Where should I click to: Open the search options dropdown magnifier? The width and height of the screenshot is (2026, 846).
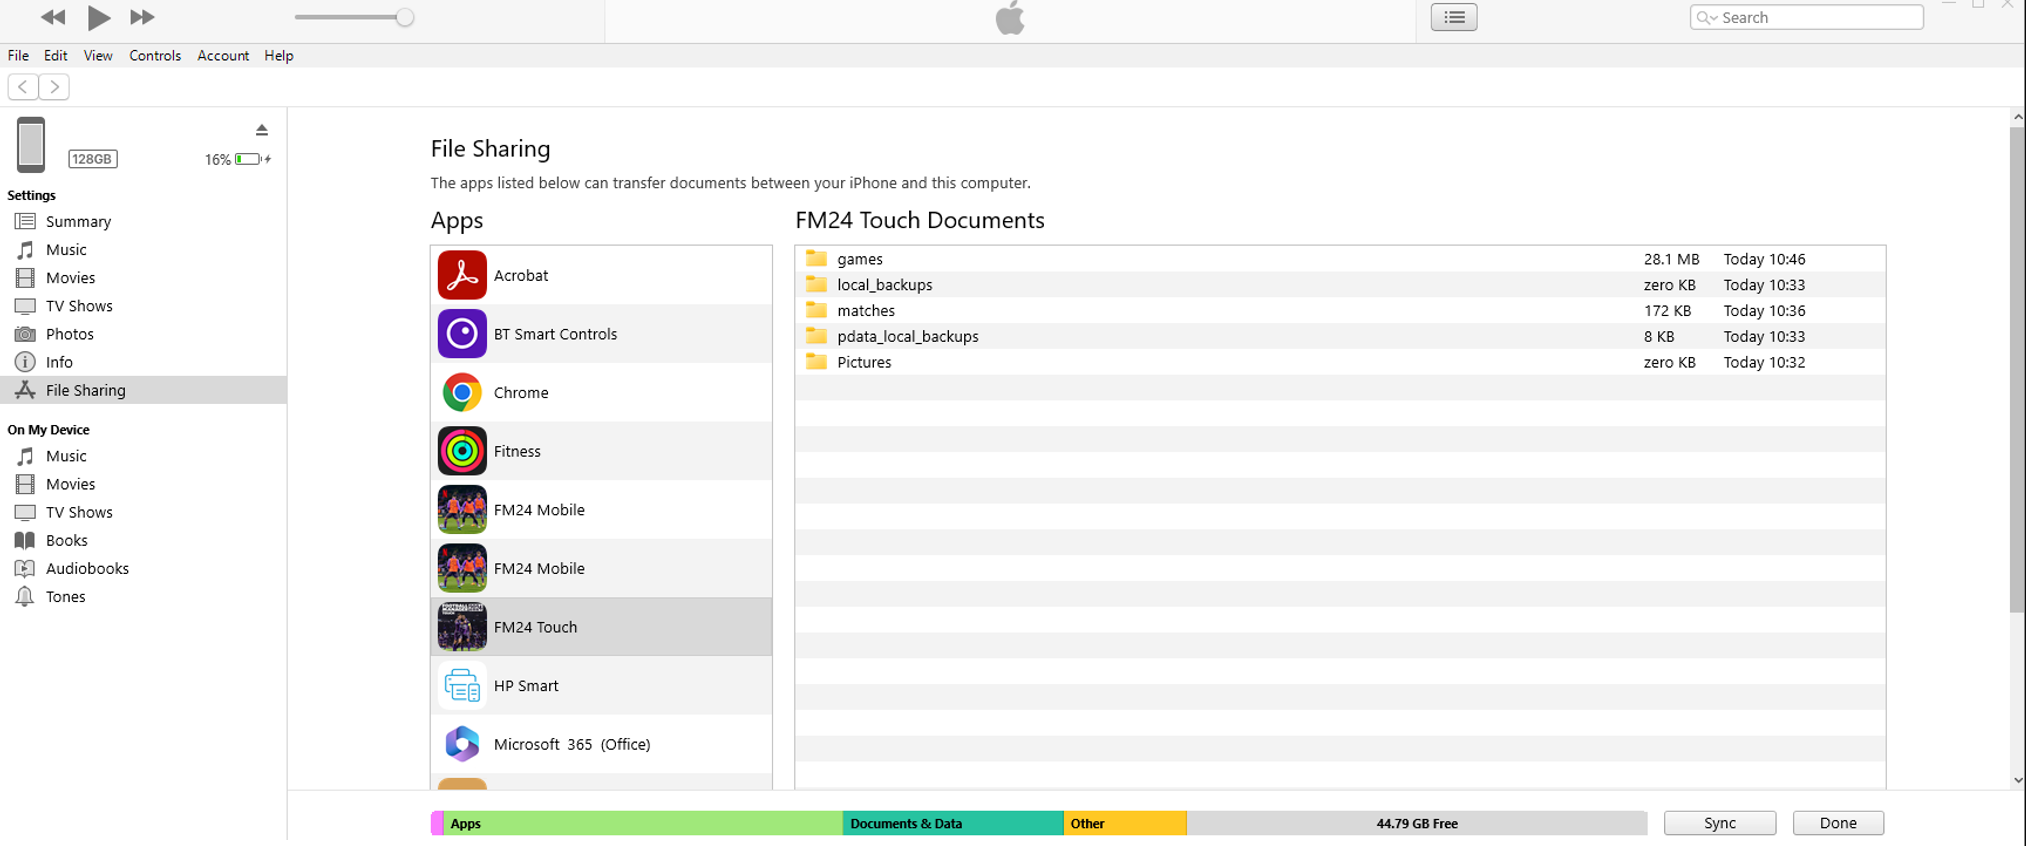[1706, 18]
